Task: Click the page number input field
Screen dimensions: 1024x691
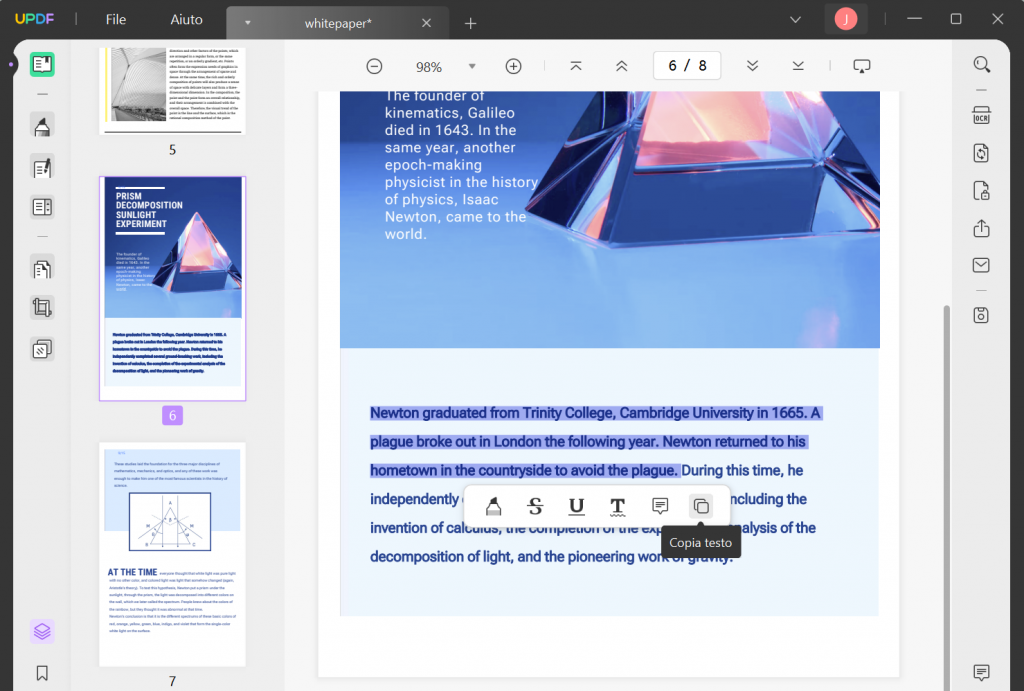Action: tap(687, 65)
